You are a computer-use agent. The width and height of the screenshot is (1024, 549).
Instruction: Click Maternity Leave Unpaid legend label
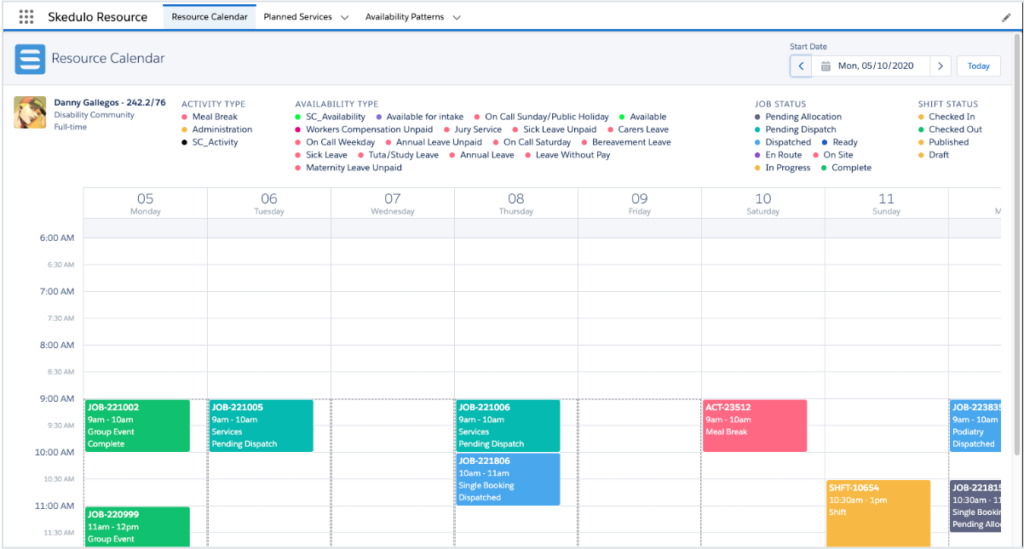(354, 168)
